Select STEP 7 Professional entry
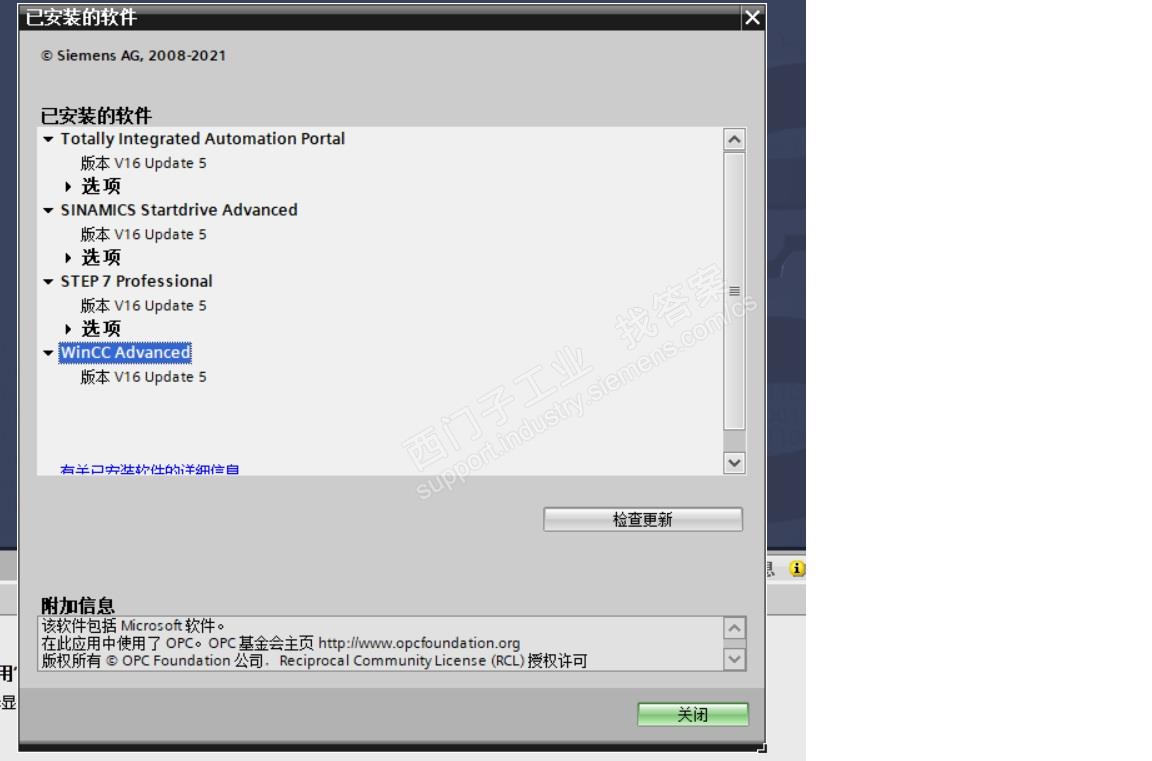1152x761 pixels. point(136,281)
